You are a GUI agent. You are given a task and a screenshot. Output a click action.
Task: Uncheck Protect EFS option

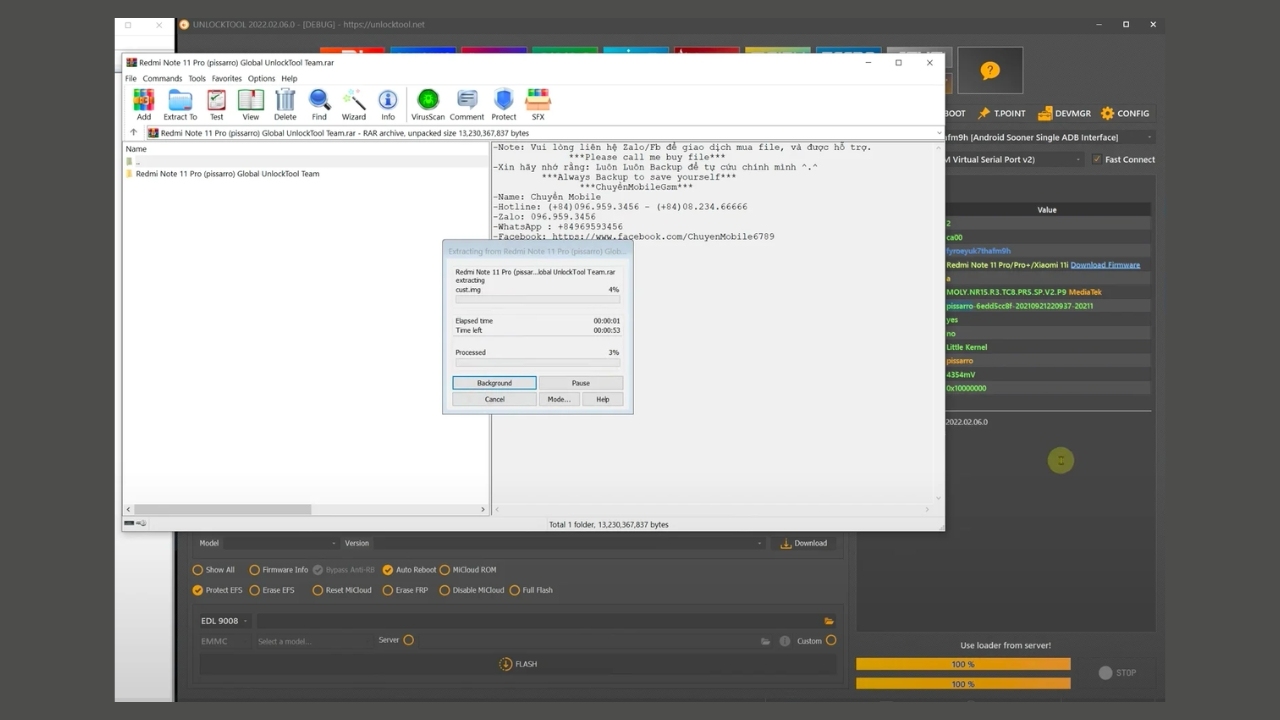click(x=197, y=590)
